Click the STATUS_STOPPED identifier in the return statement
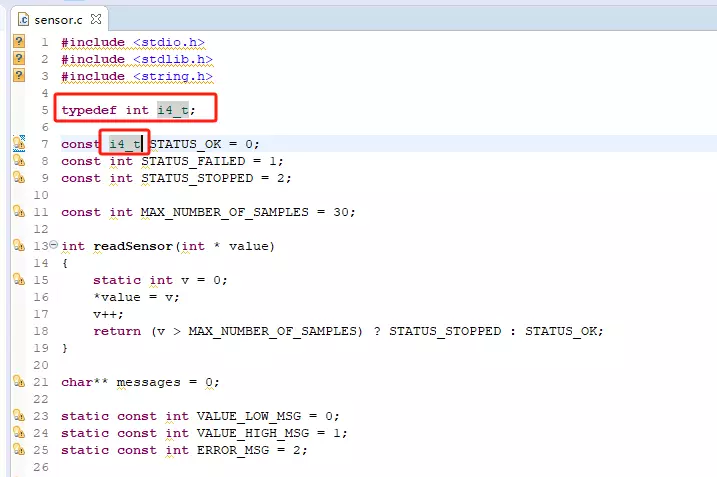Viewport: 717px width, 477px height. click(445, 331)
